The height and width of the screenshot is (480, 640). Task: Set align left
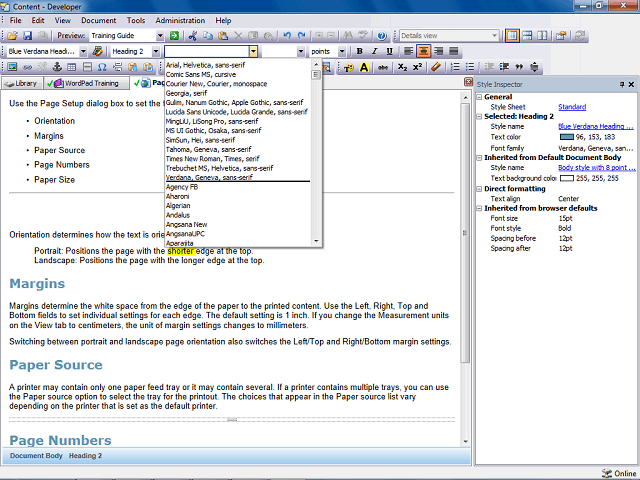(409, 51)
